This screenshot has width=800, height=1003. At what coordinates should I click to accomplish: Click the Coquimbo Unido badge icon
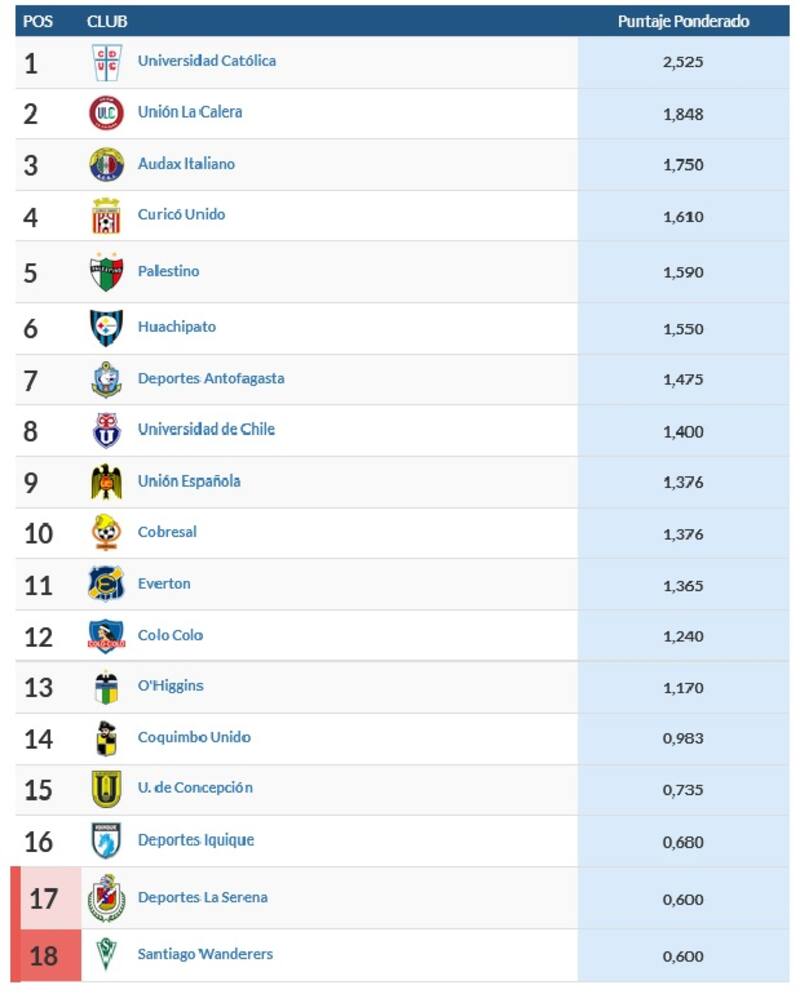[x=106, y=738]
